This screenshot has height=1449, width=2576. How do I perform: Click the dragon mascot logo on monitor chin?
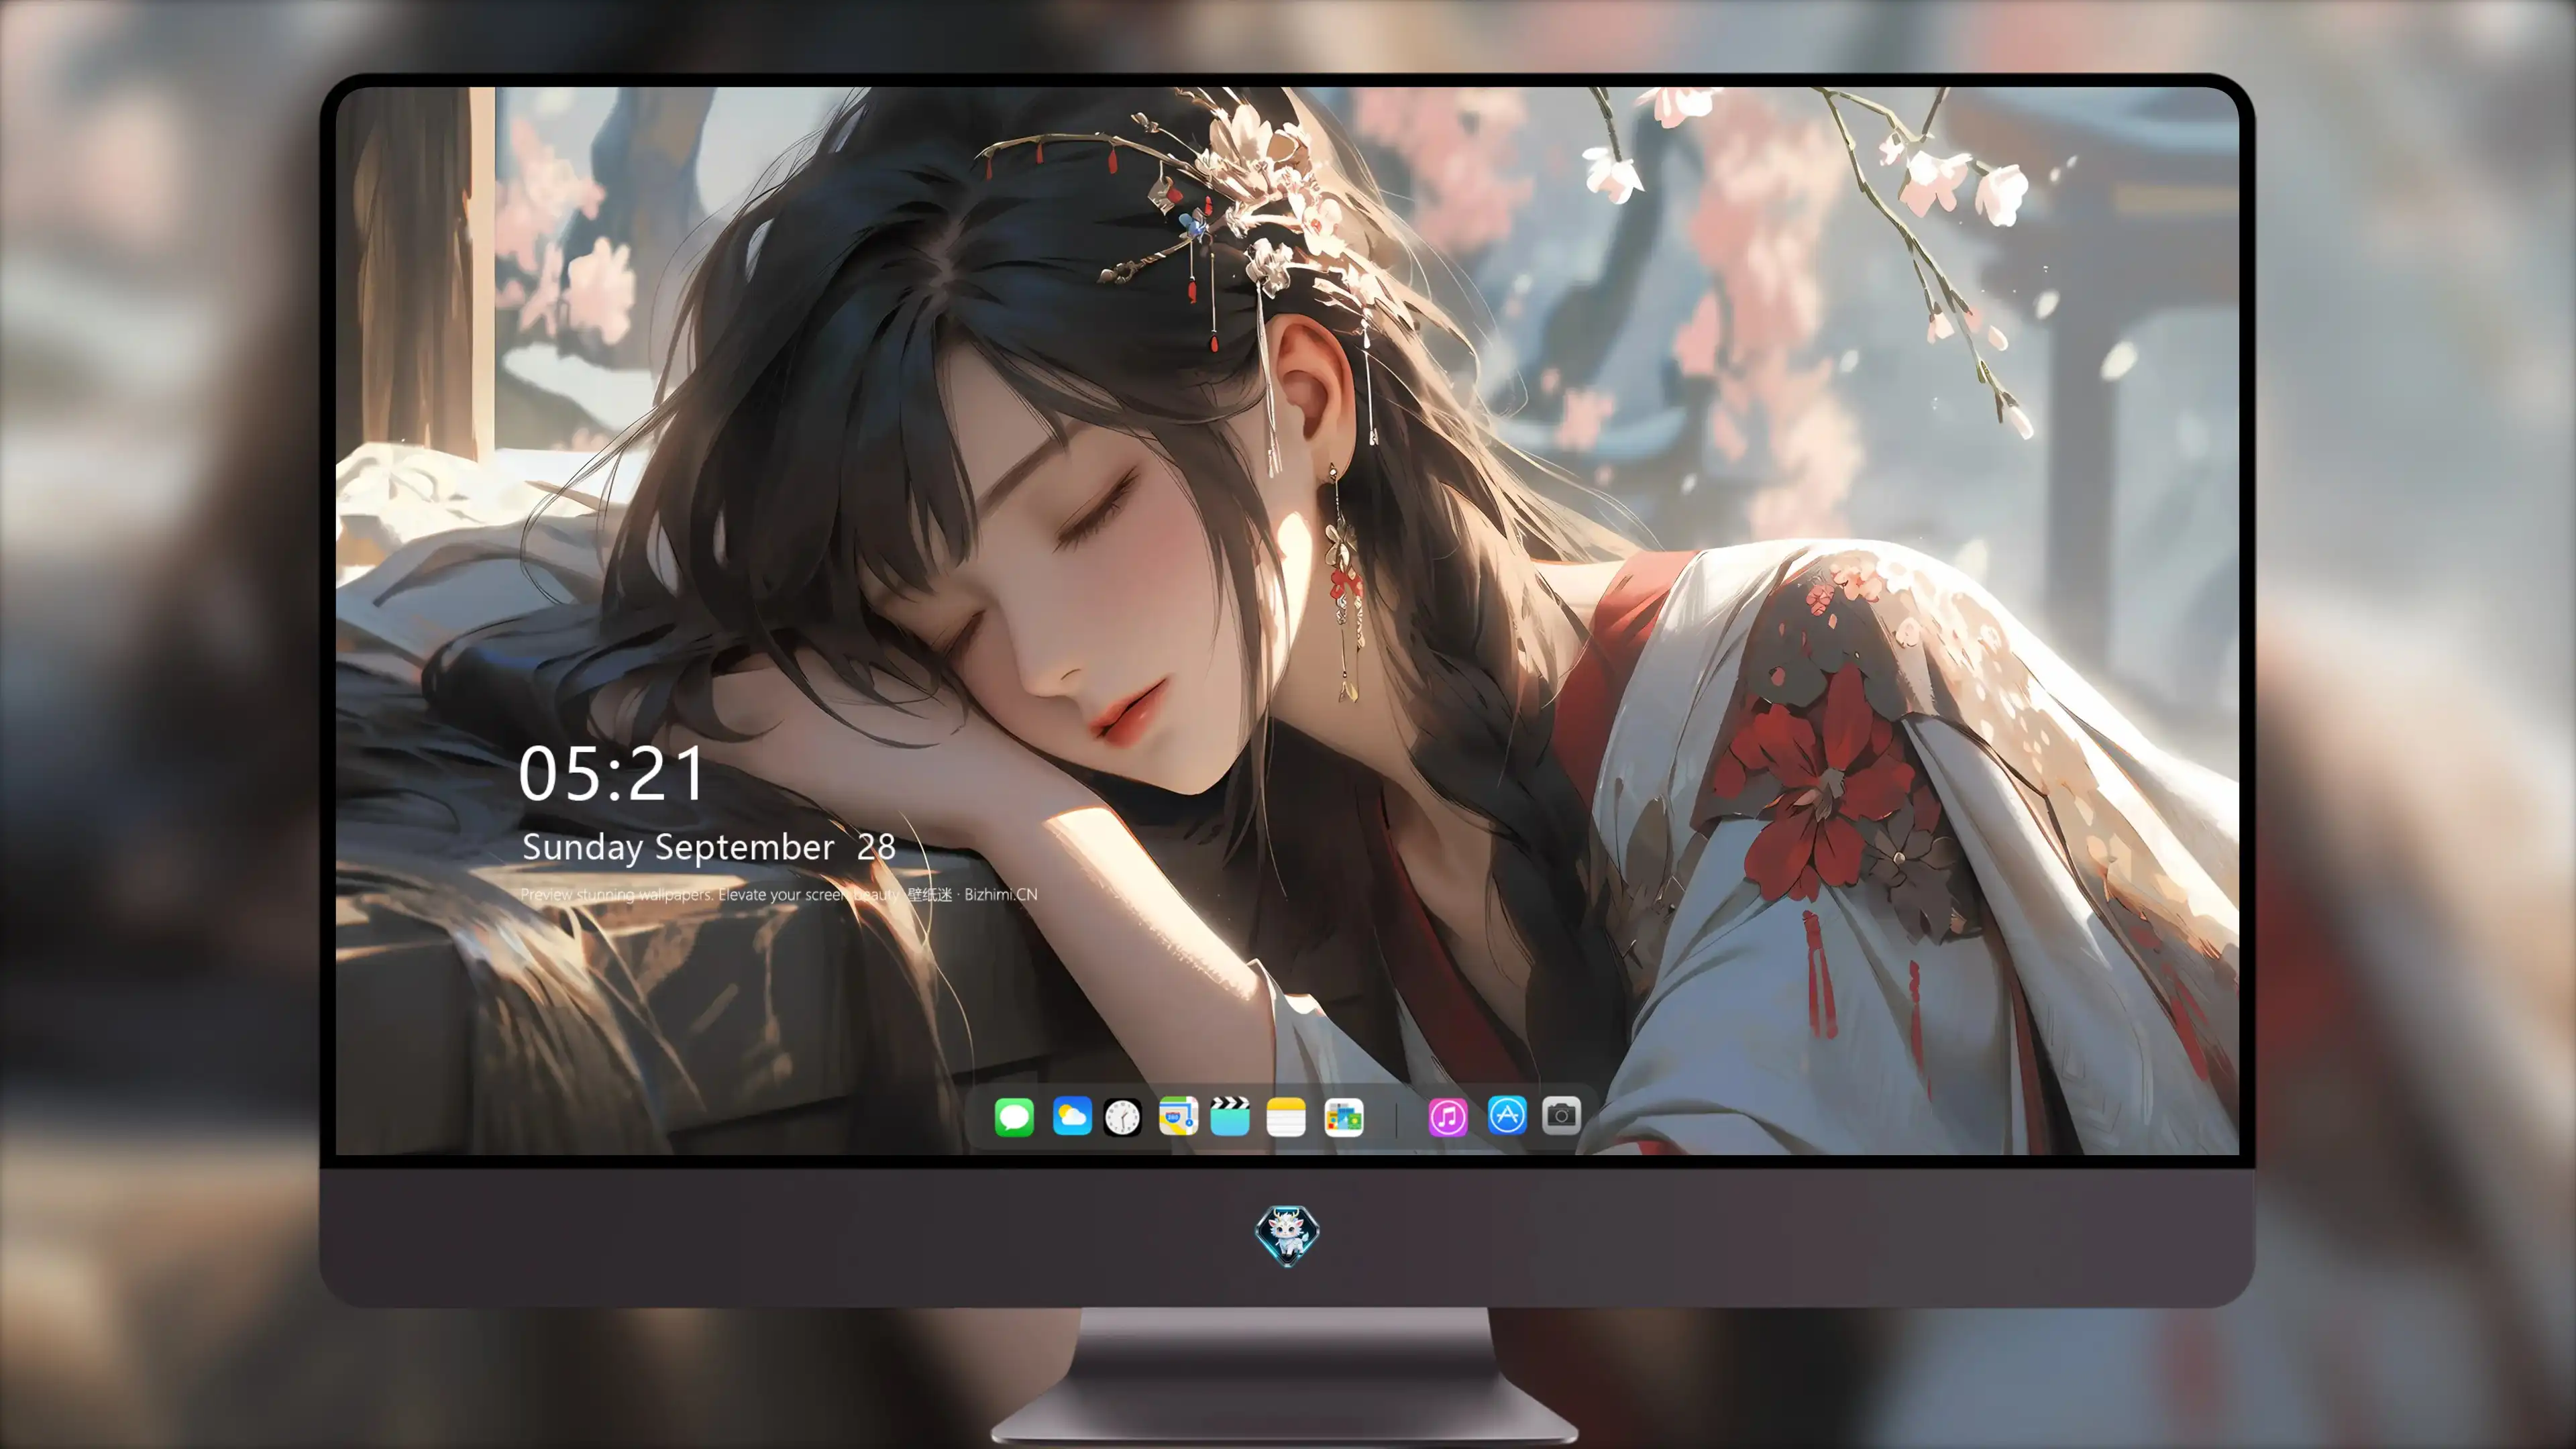pos(1287,1236)
